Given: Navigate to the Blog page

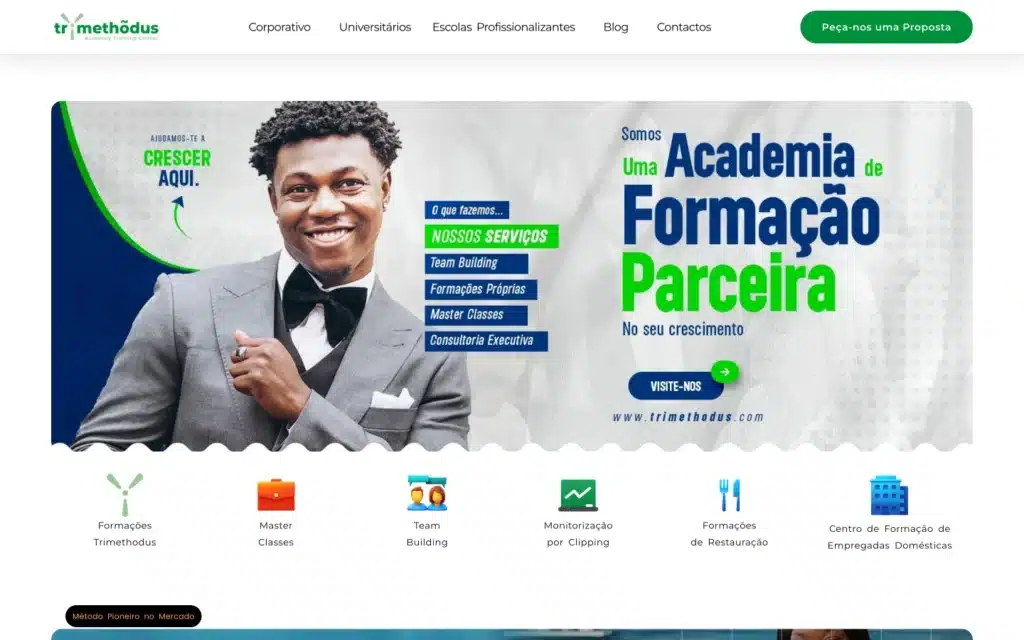Looking at the screenshot, I should point(616,27).
